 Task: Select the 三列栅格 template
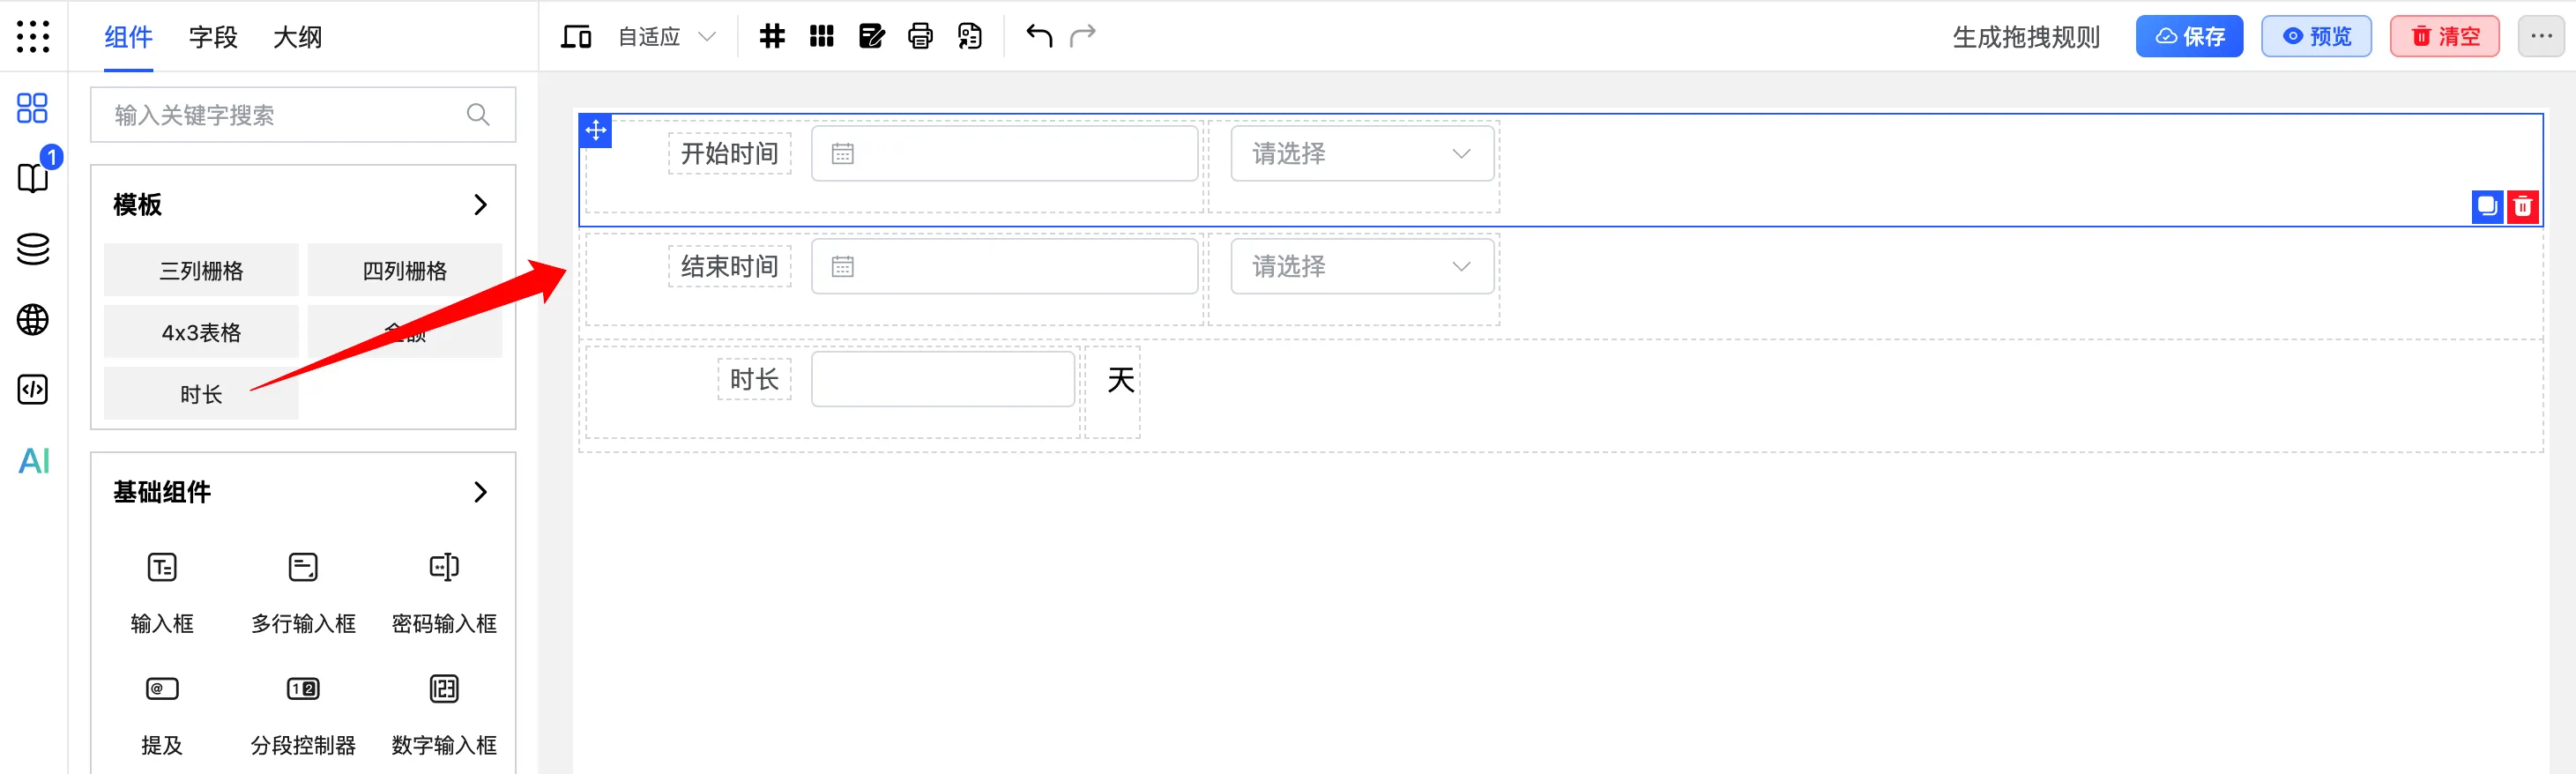pos(201,270)
